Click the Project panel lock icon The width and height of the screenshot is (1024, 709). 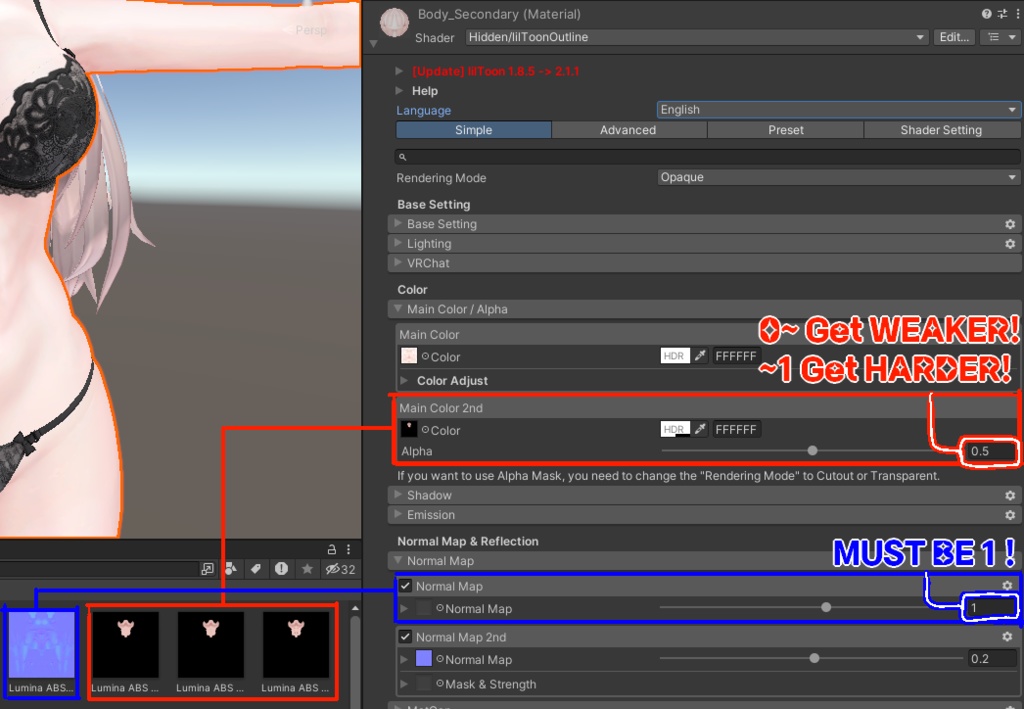[332, 549]
